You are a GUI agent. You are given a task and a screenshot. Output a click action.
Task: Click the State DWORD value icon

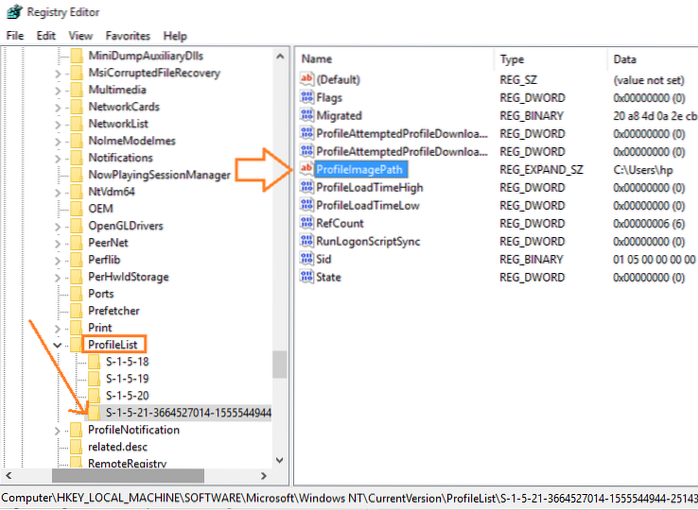[307, 277]
